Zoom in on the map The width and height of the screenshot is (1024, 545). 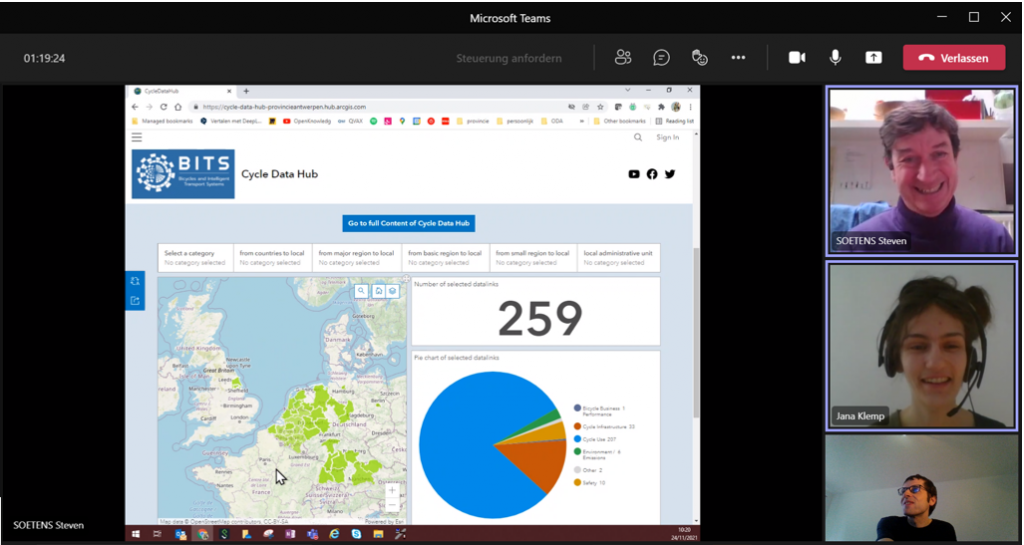(x=392, y=490)
